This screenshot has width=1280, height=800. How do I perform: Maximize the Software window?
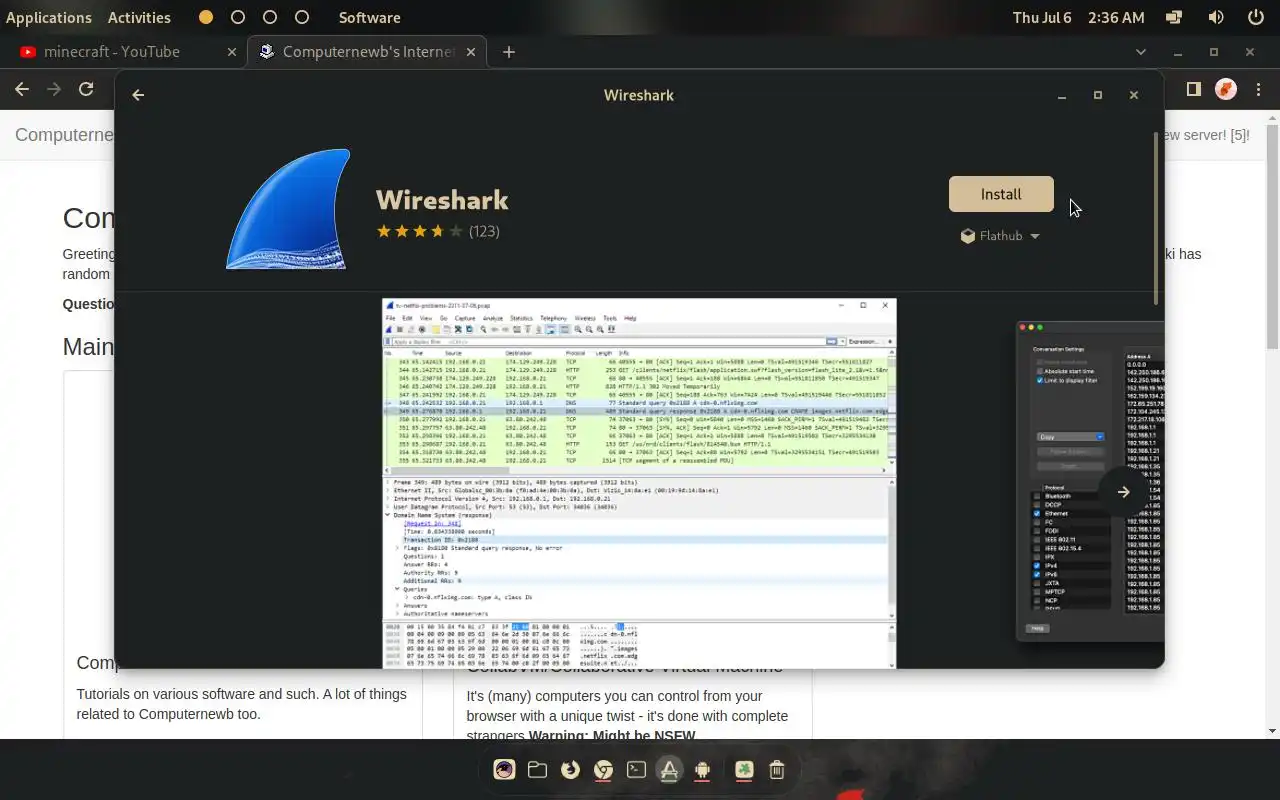coord(1098,95)
